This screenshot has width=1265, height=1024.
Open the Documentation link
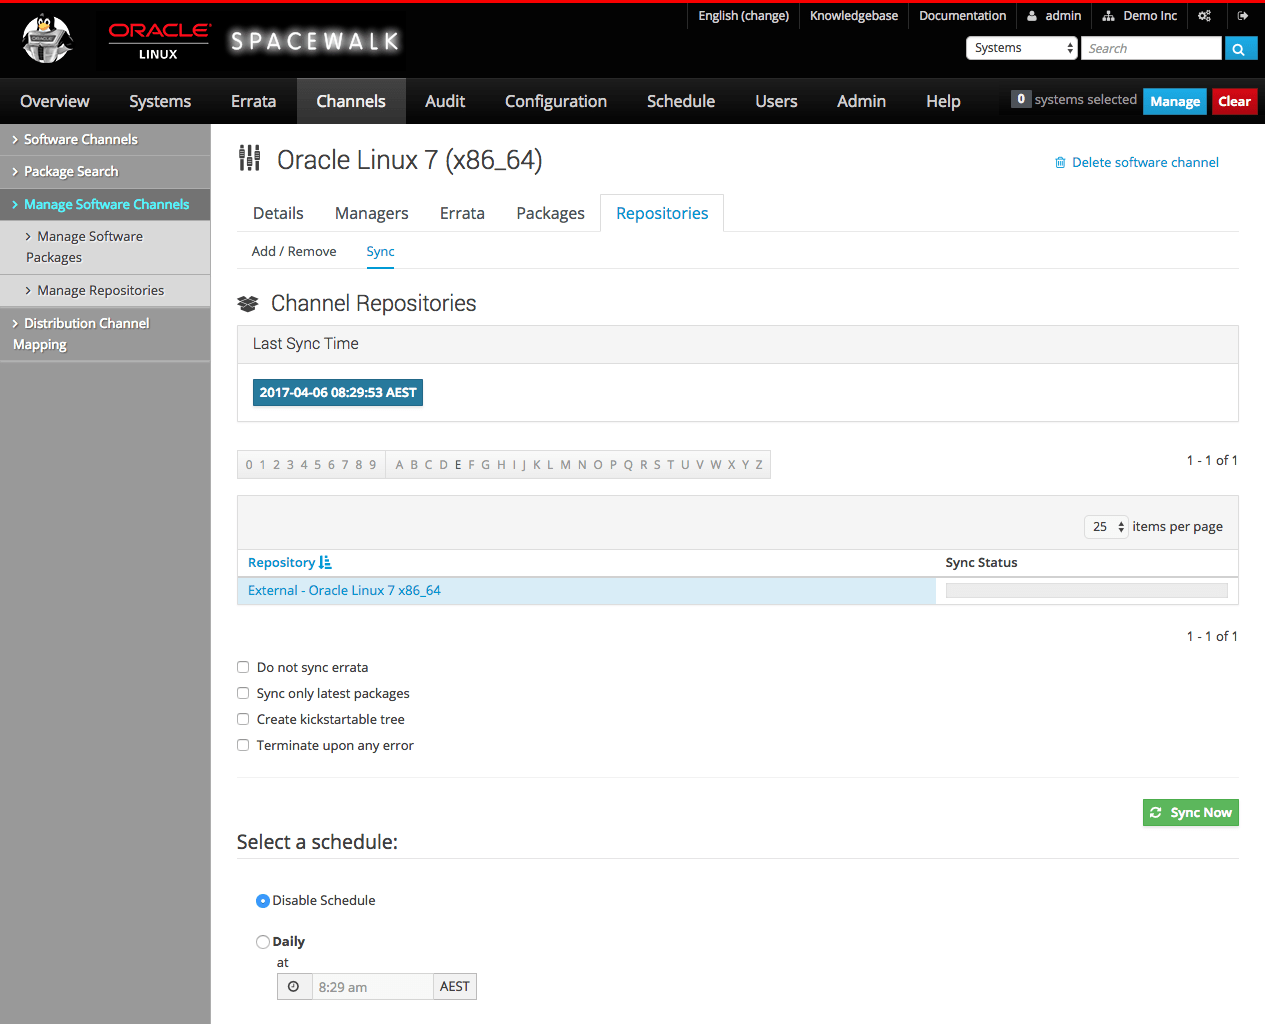pos(962,16)
